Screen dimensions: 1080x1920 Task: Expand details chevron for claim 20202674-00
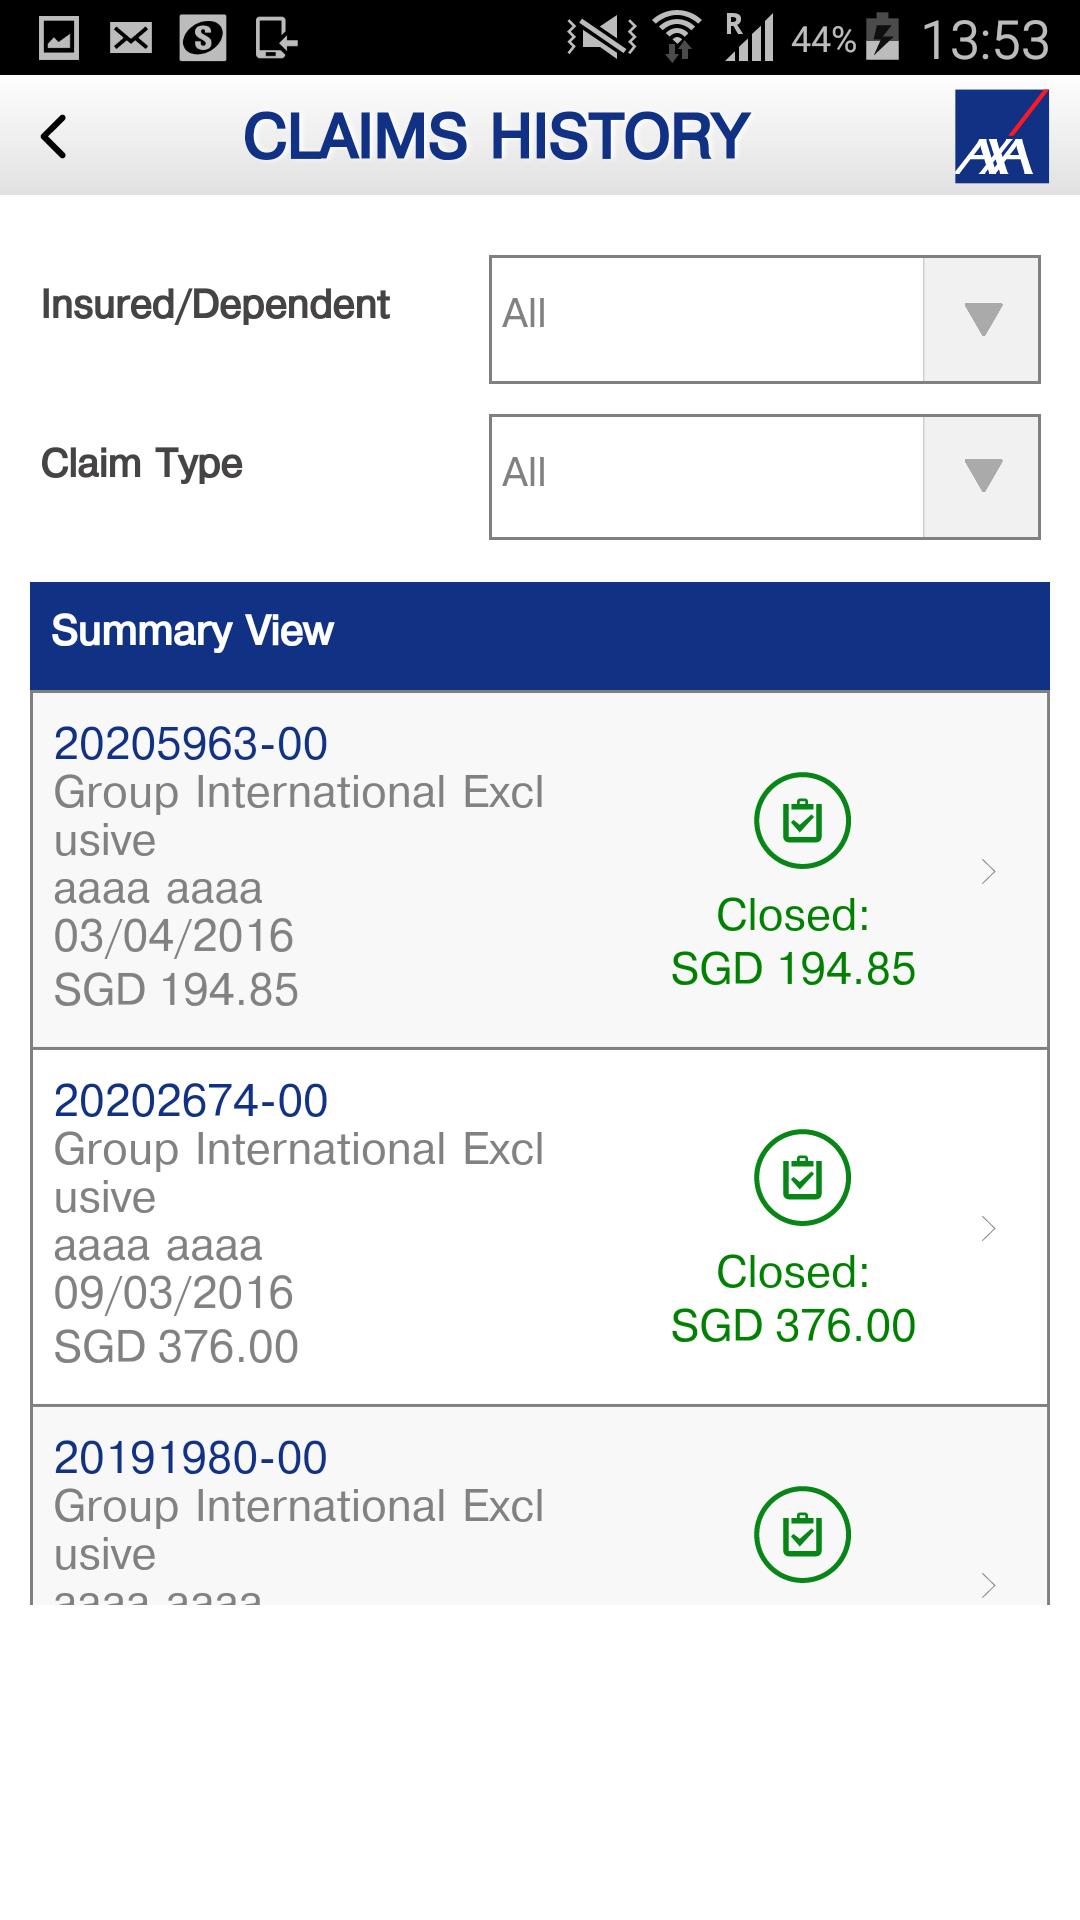988,1228
